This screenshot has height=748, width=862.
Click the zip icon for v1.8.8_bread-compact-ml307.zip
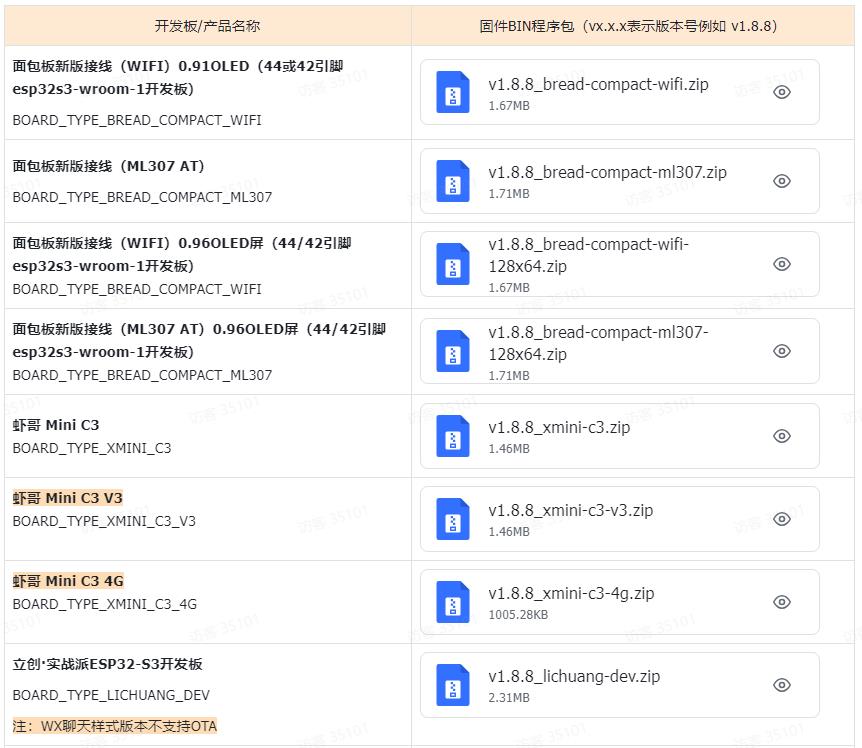(453, 181)
